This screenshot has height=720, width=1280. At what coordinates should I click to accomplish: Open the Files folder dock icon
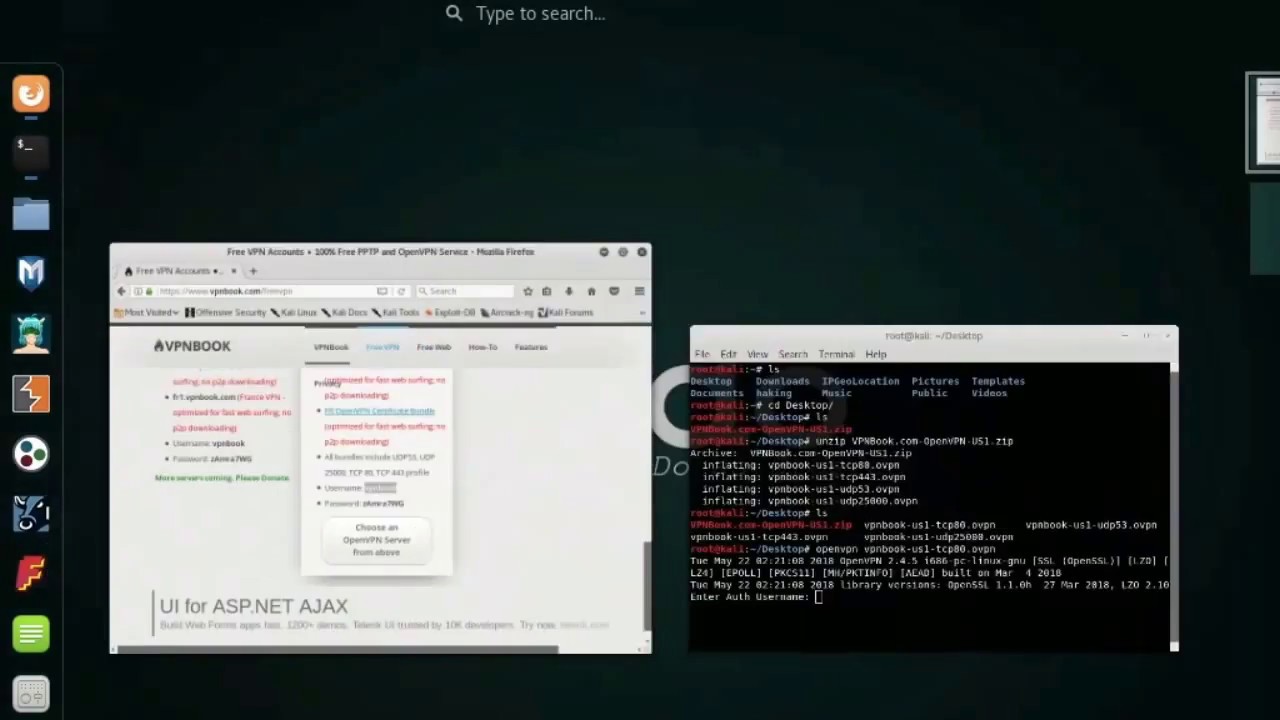31,214
